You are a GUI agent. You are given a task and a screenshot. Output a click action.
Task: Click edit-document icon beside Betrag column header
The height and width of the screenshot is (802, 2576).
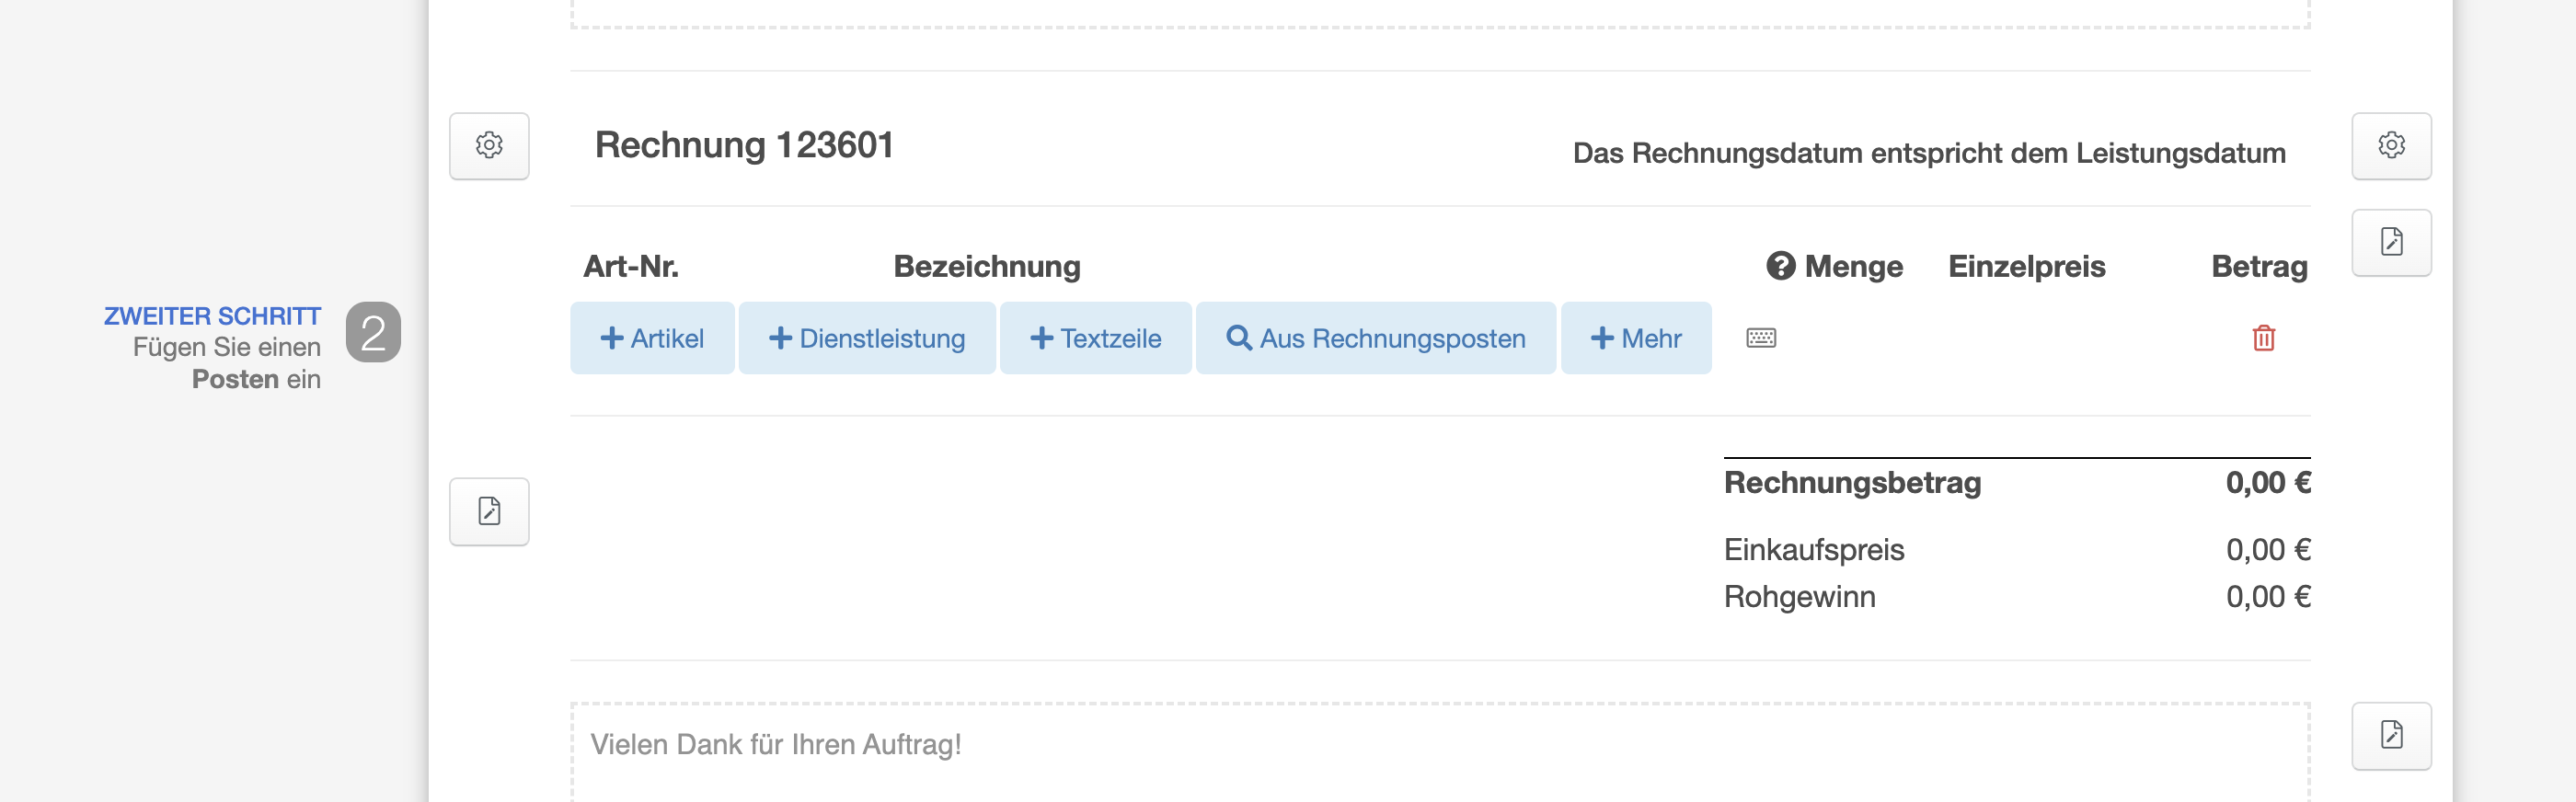[2391, 242]
